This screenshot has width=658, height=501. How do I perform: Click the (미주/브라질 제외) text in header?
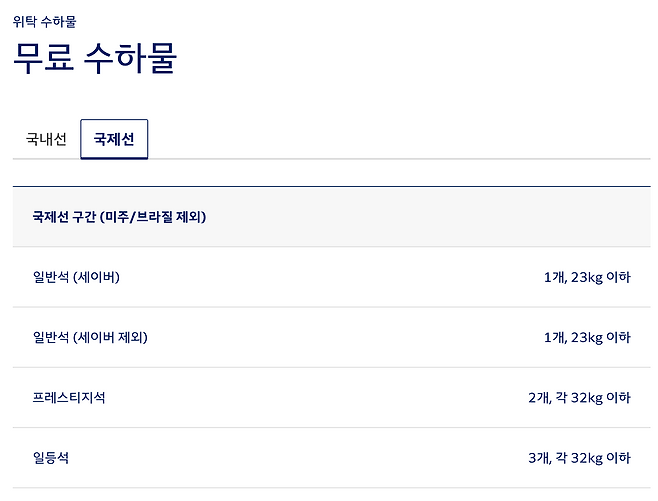coord(153,217)
